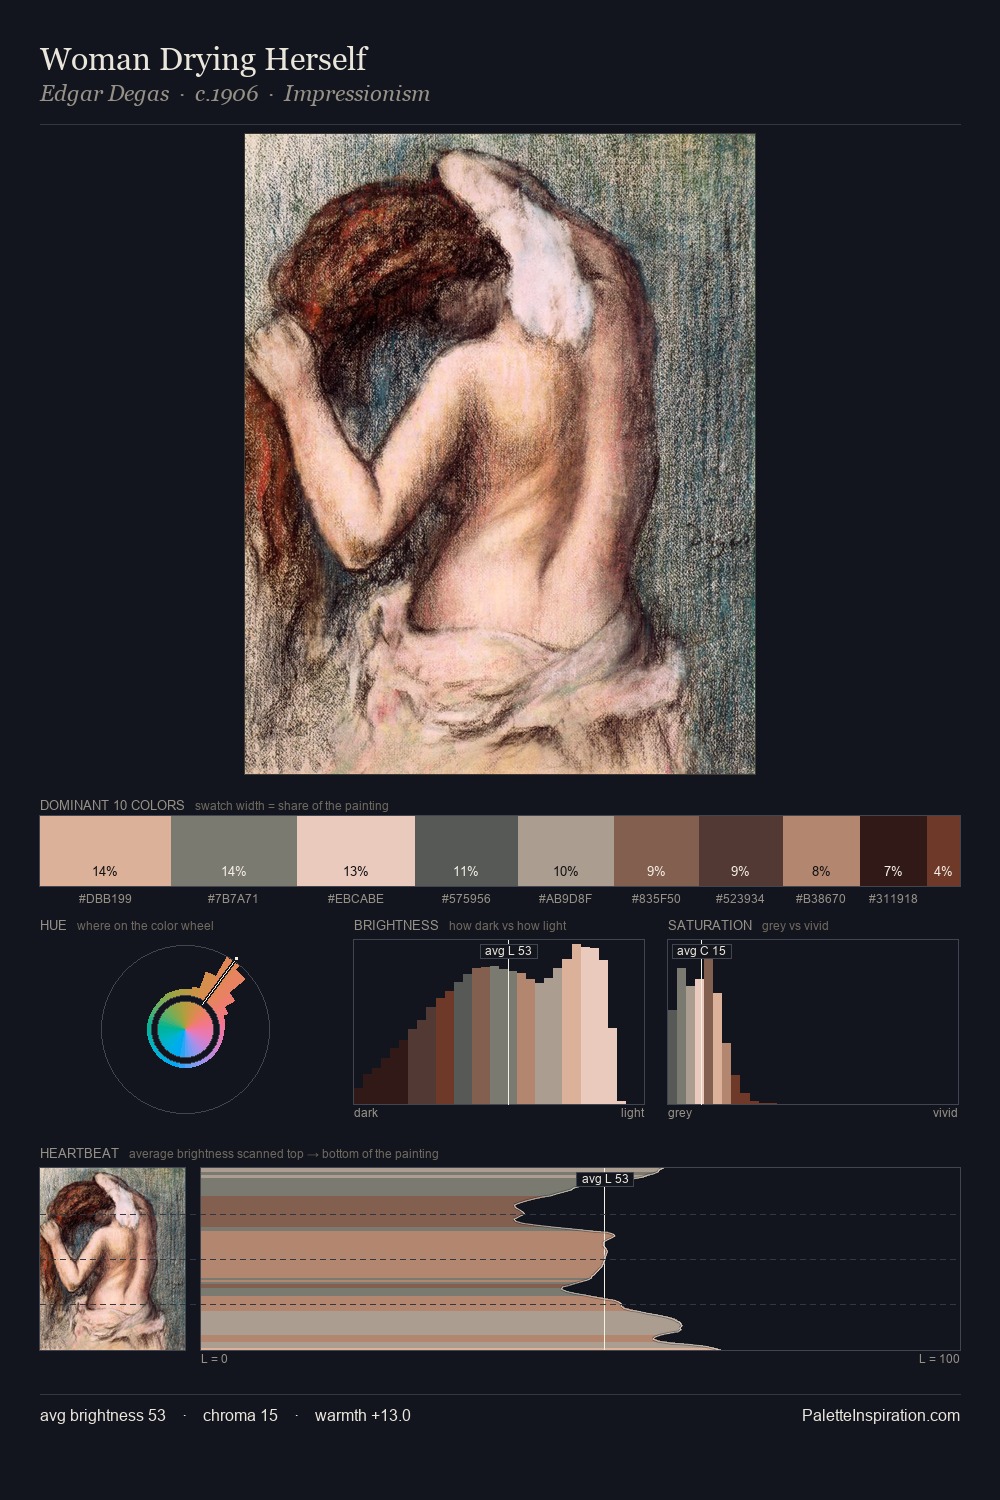
Task: Click footer stat "warmth +13.0"
Action: click(363, 1416)
